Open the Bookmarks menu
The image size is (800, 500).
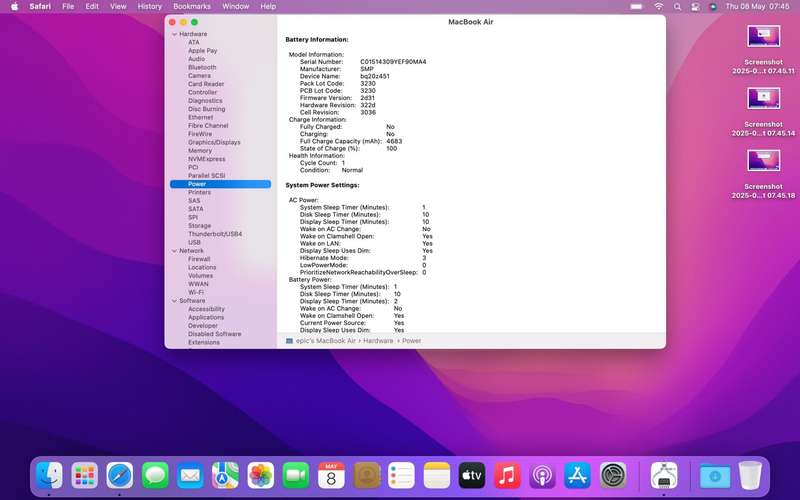coord(192,7)
